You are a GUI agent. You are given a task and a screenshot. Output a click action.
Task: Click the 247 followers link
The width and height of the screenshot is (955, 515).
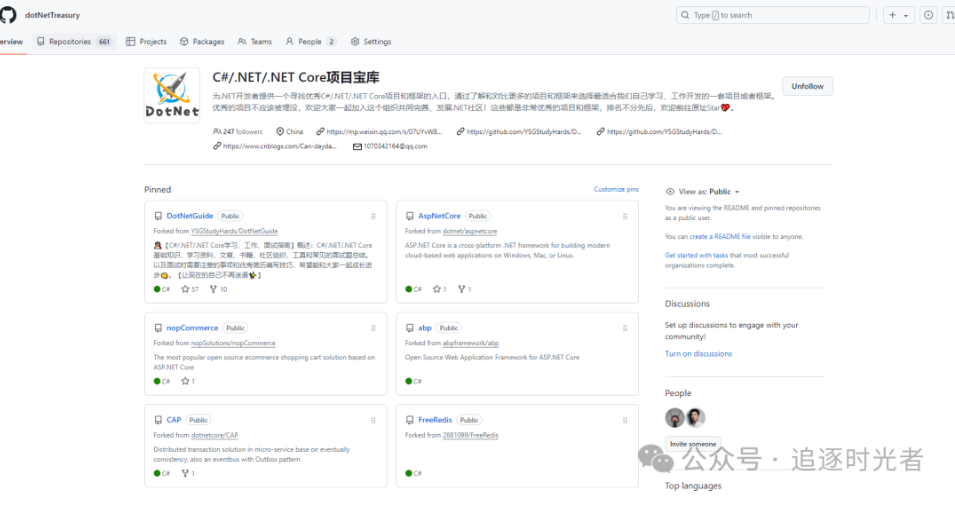pos(238,131)
